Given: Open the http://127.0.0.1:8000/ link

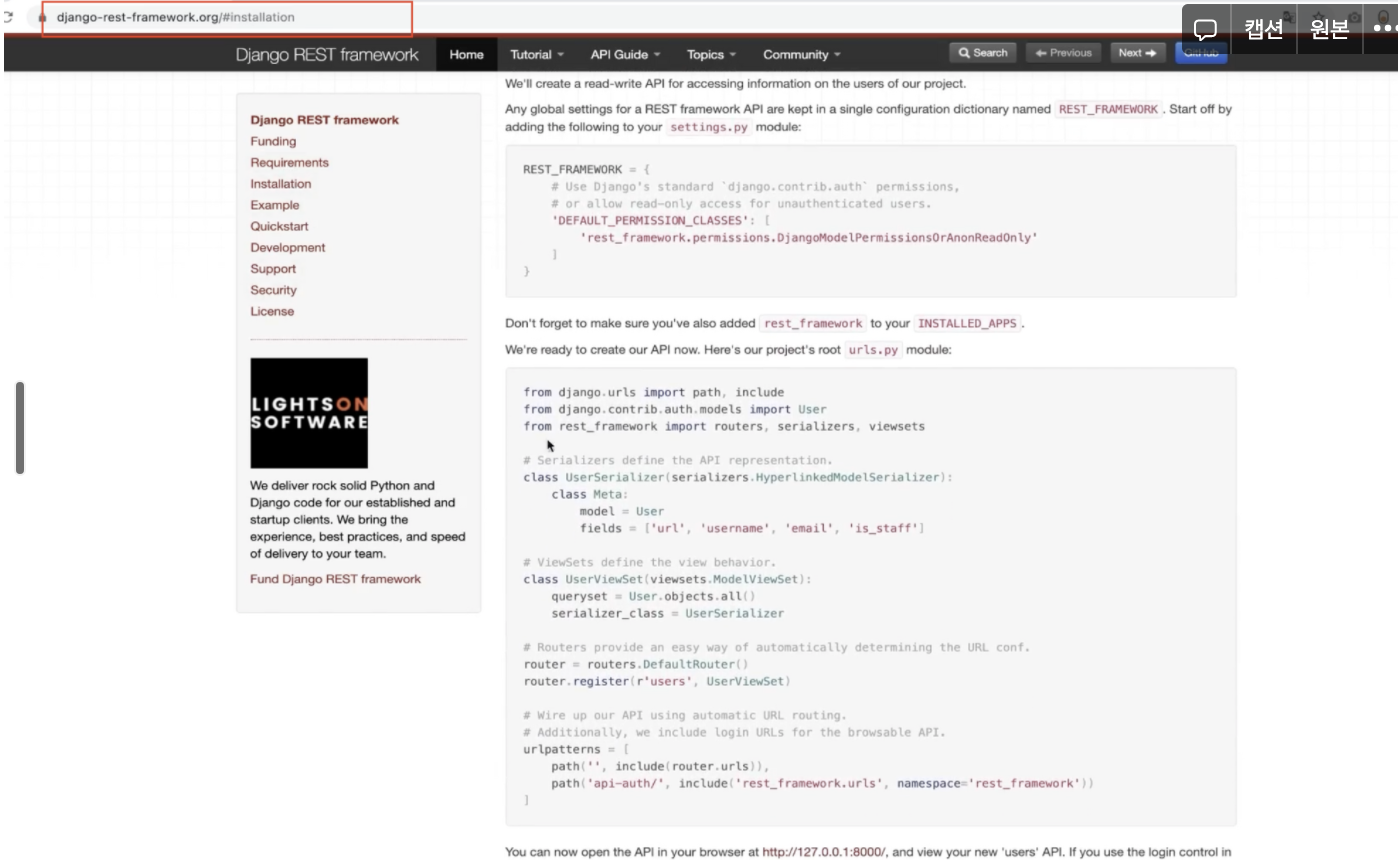Looking at the screenshot, I should 824,852.
